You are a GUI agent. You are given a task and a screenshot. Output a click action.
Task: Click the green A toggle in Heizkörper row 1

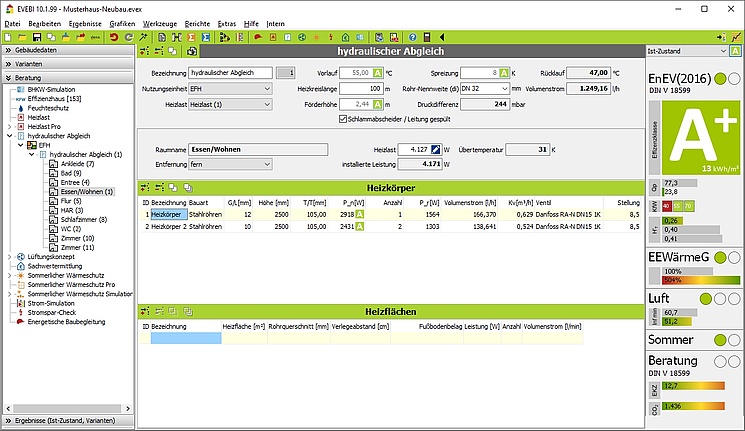coord(360,214)
